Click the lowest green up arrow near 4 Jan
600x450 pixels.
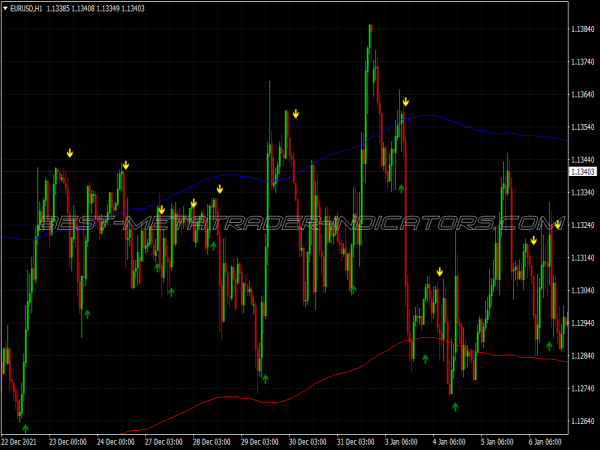pos(455,406)
